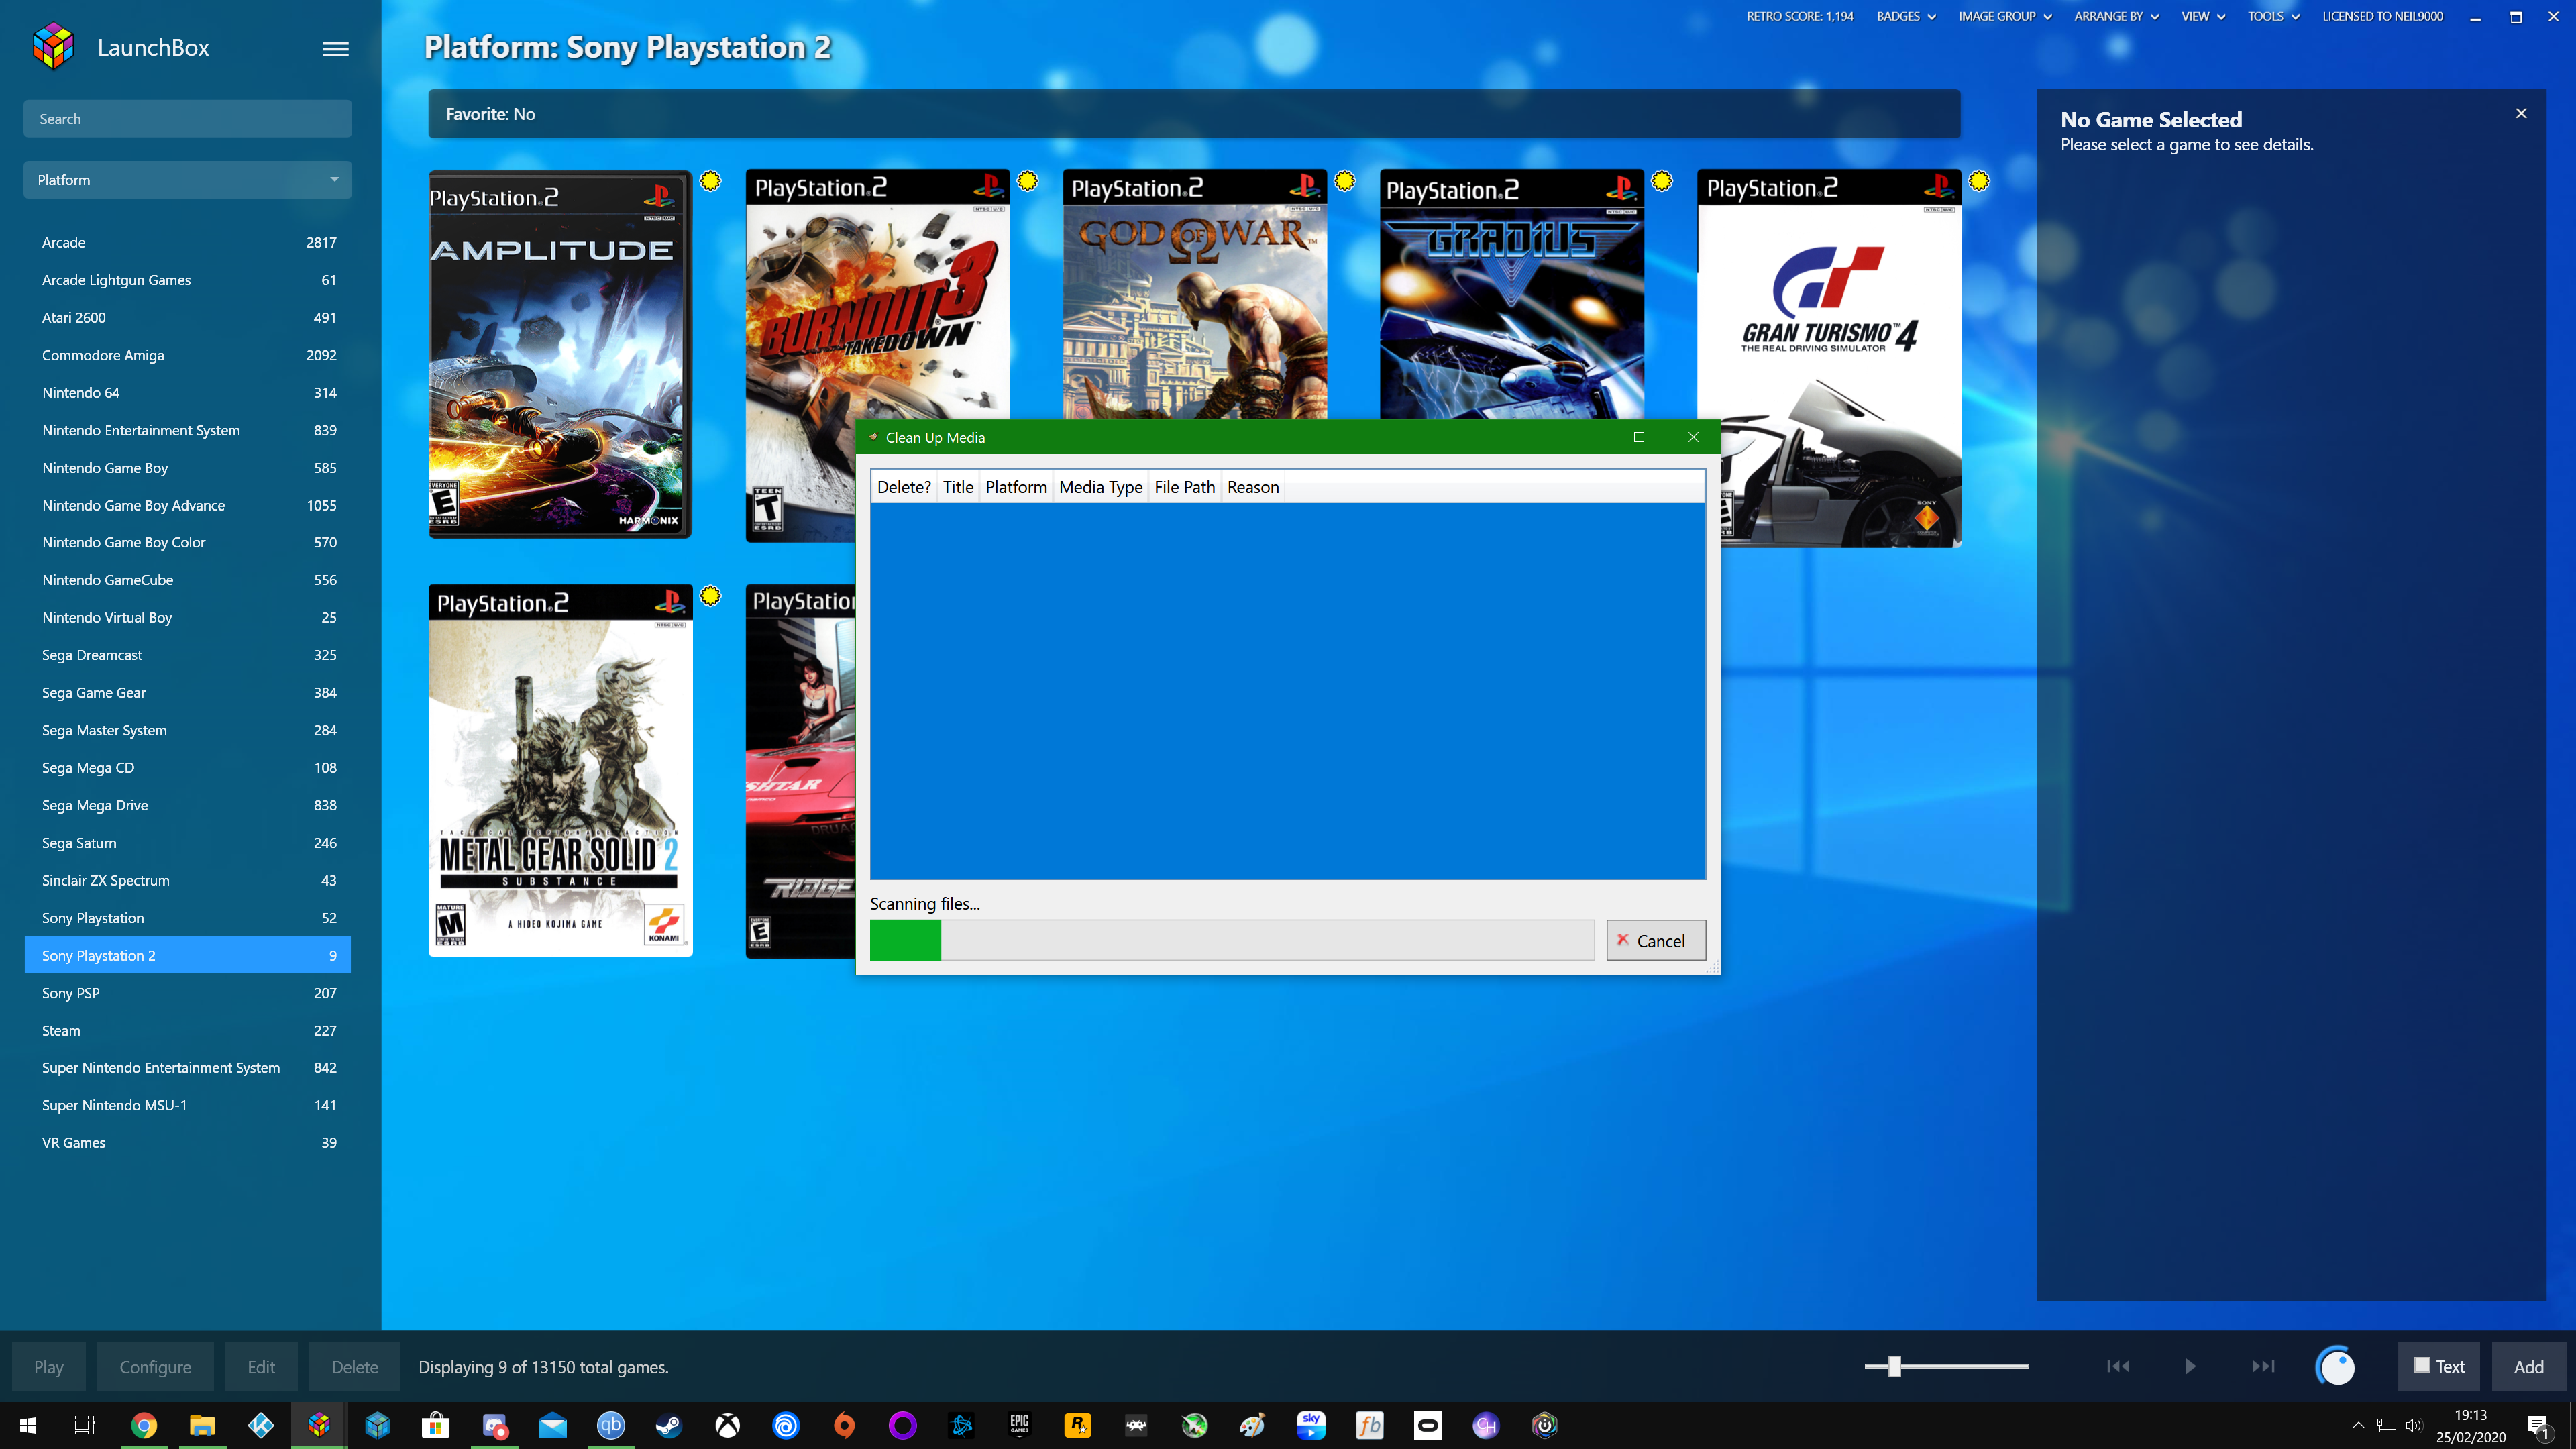The width and height of the screenshot is (2576, 1449).
Task: Close the No Game Selected details panel
Action: click(x=2521, y=113)
